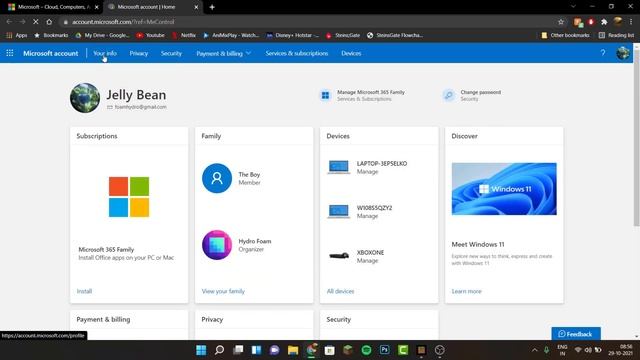Open the Chrome three-dot menu
640x360 pixels.
[x=631, y=22]
